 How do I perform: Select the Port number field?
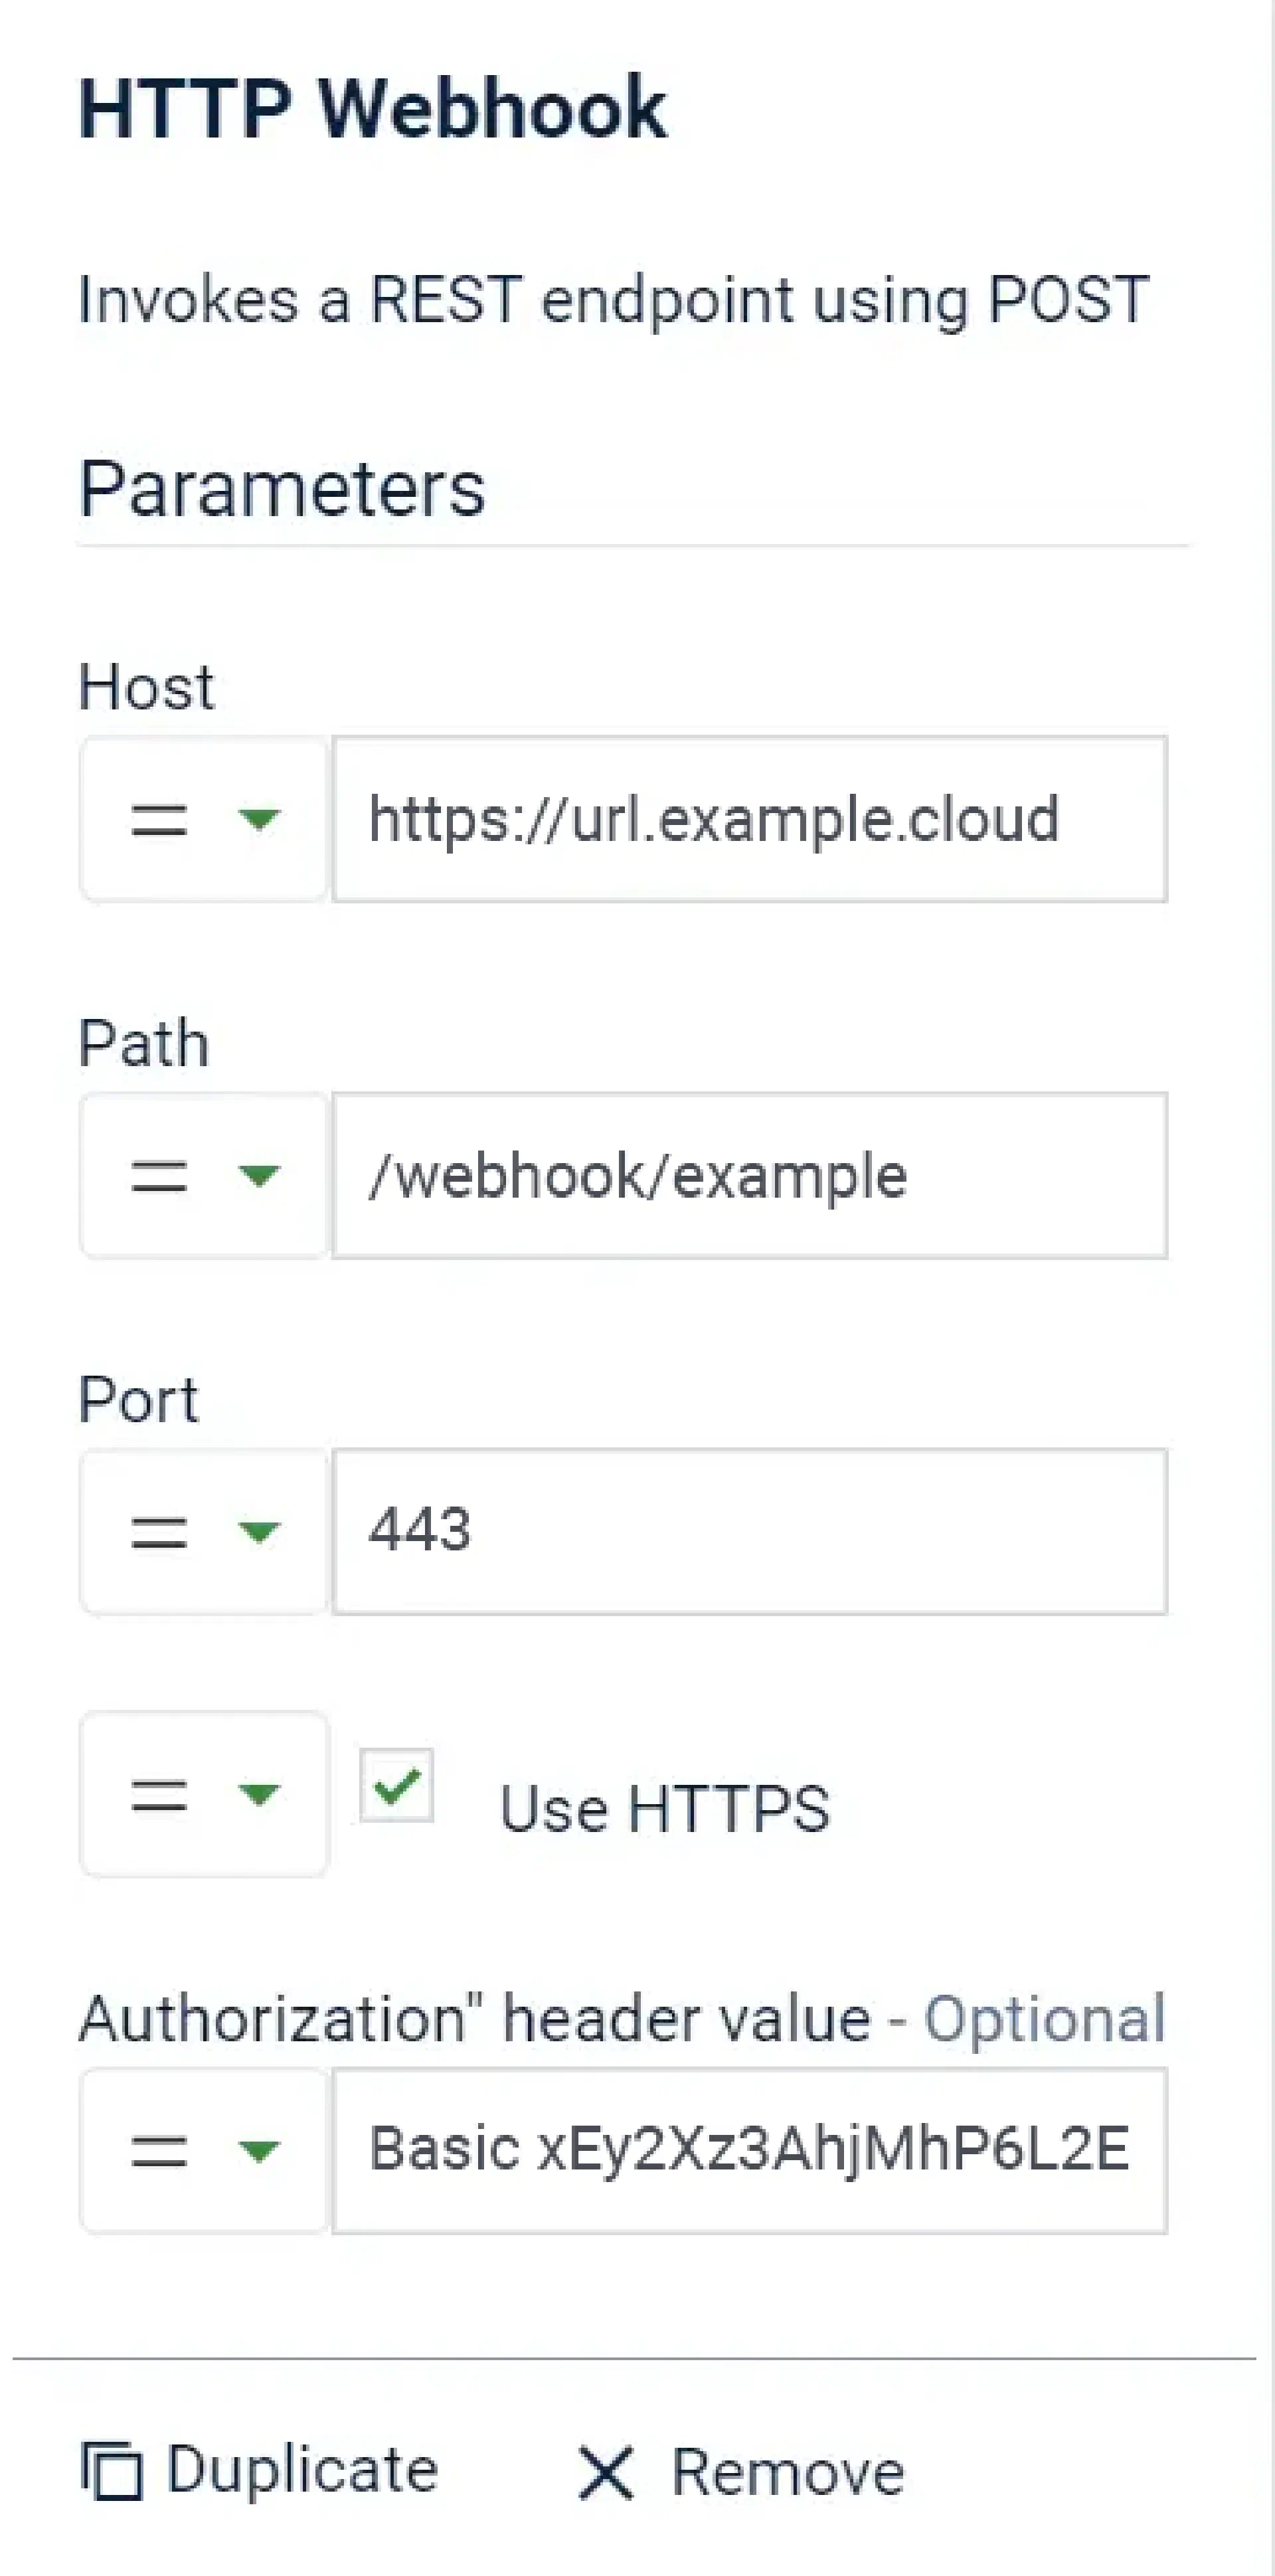tap(749, 1531)
